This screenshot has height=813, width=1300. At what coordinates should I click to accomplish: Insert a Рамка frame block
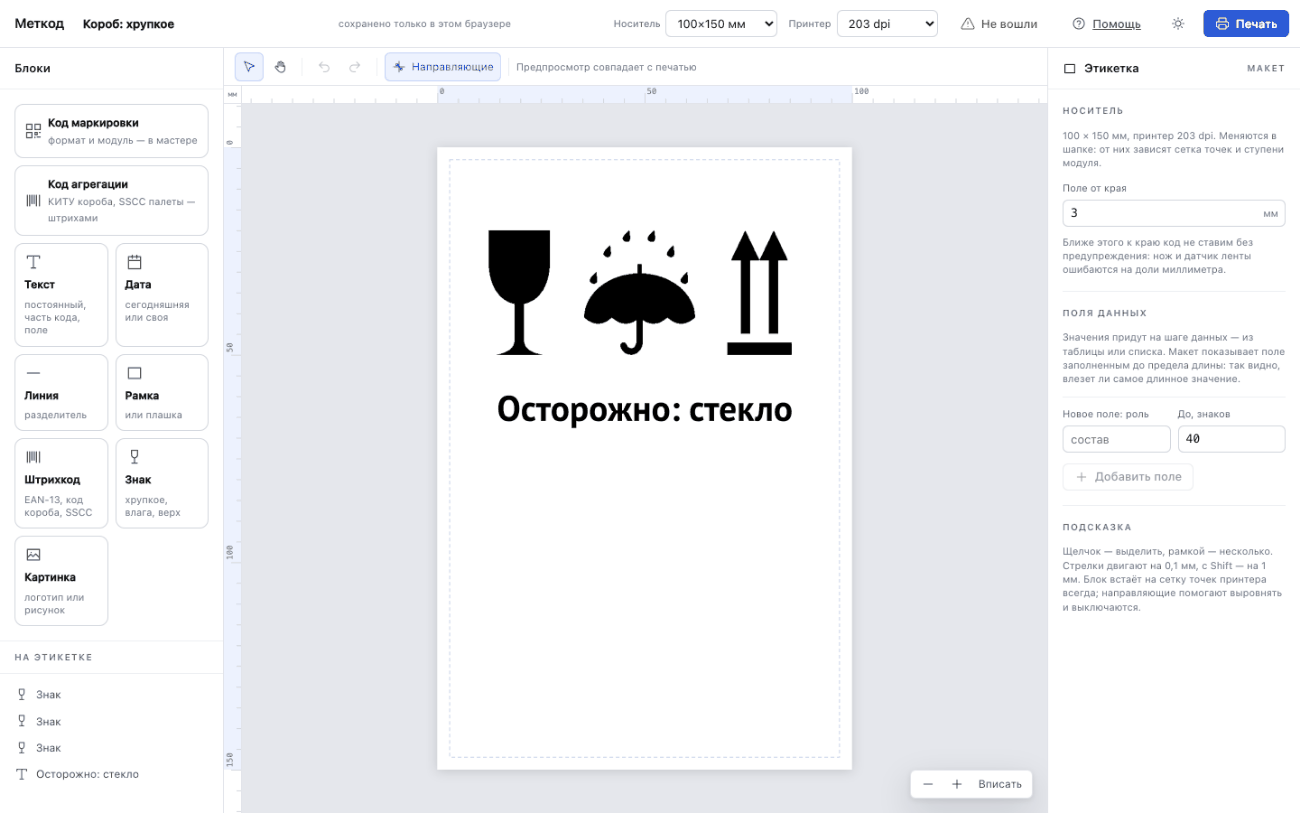[x=162, y=392]
